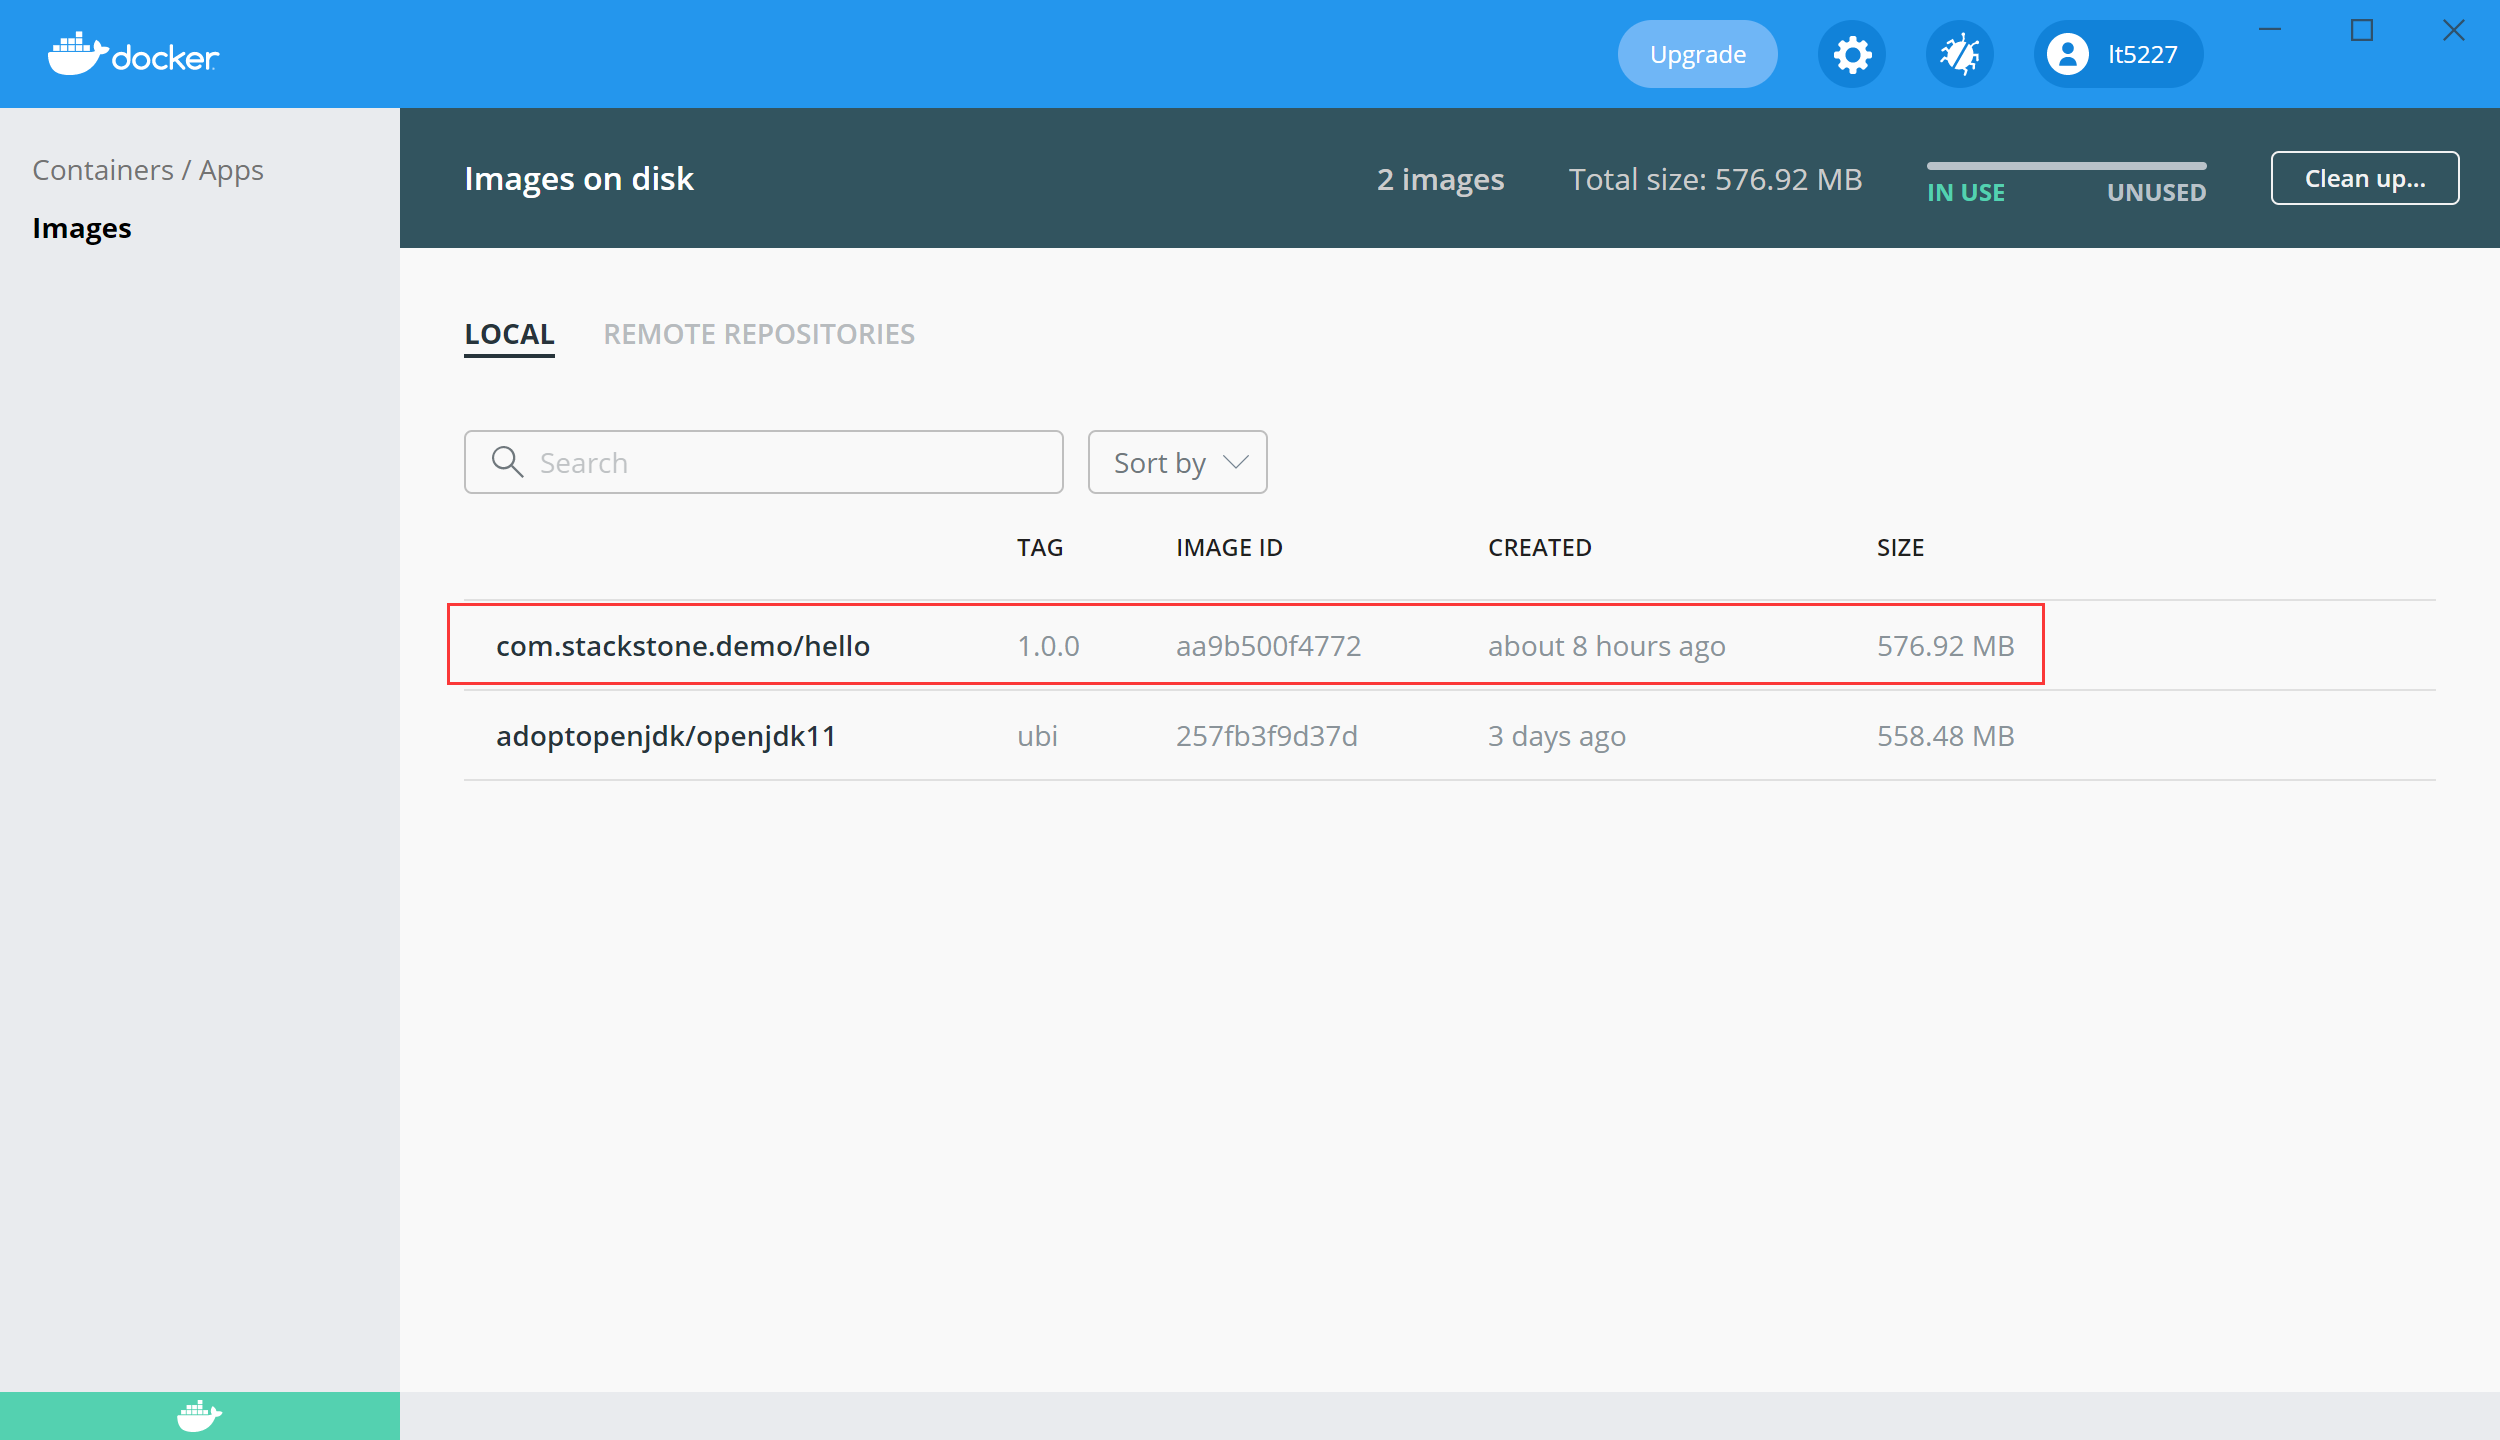Click the Upgrade button

1697,54
